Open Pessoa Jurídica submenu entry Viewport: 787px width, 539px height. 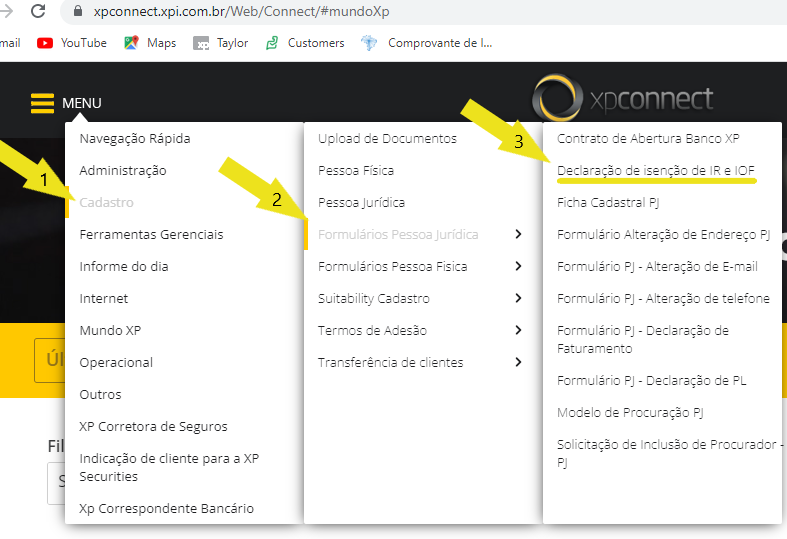click(x=361, y=203)
